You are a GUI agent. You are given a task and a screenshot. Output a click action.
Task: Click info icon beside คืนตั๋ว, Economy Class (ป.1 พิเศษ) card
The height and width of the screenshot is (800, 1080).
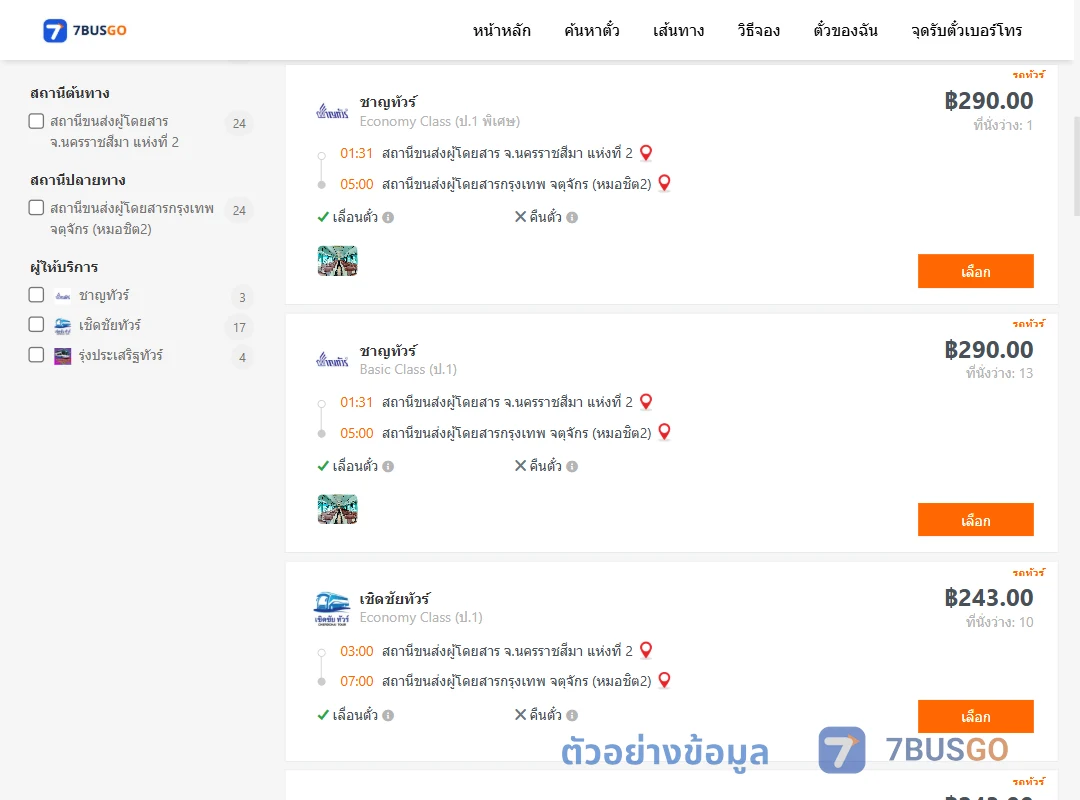[x=572, y=218]
